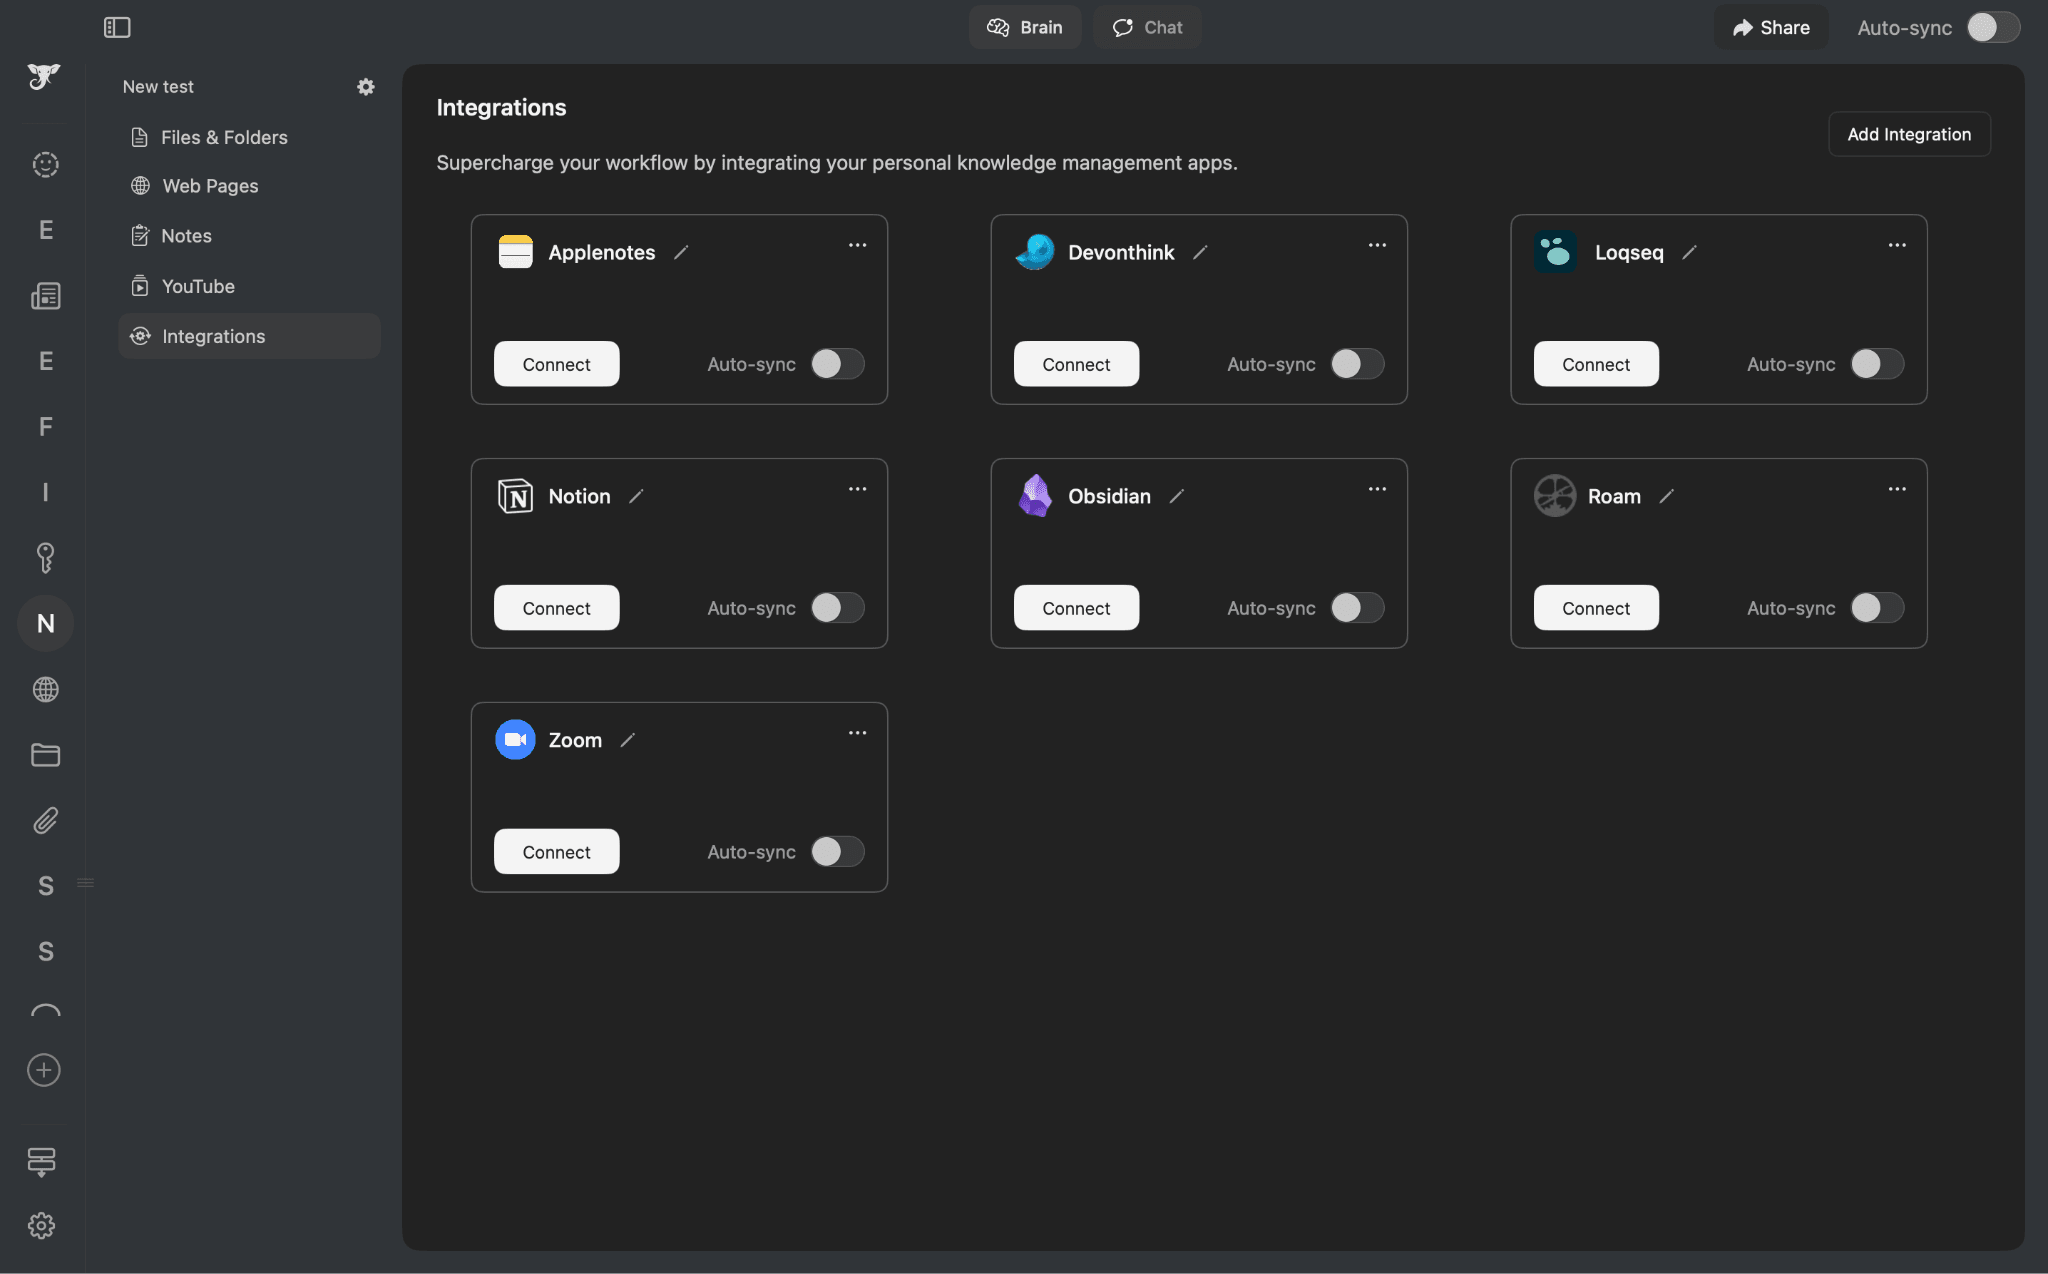
Task: Enable Auto-sync for the Notion integration
Action: pos(838,607)
